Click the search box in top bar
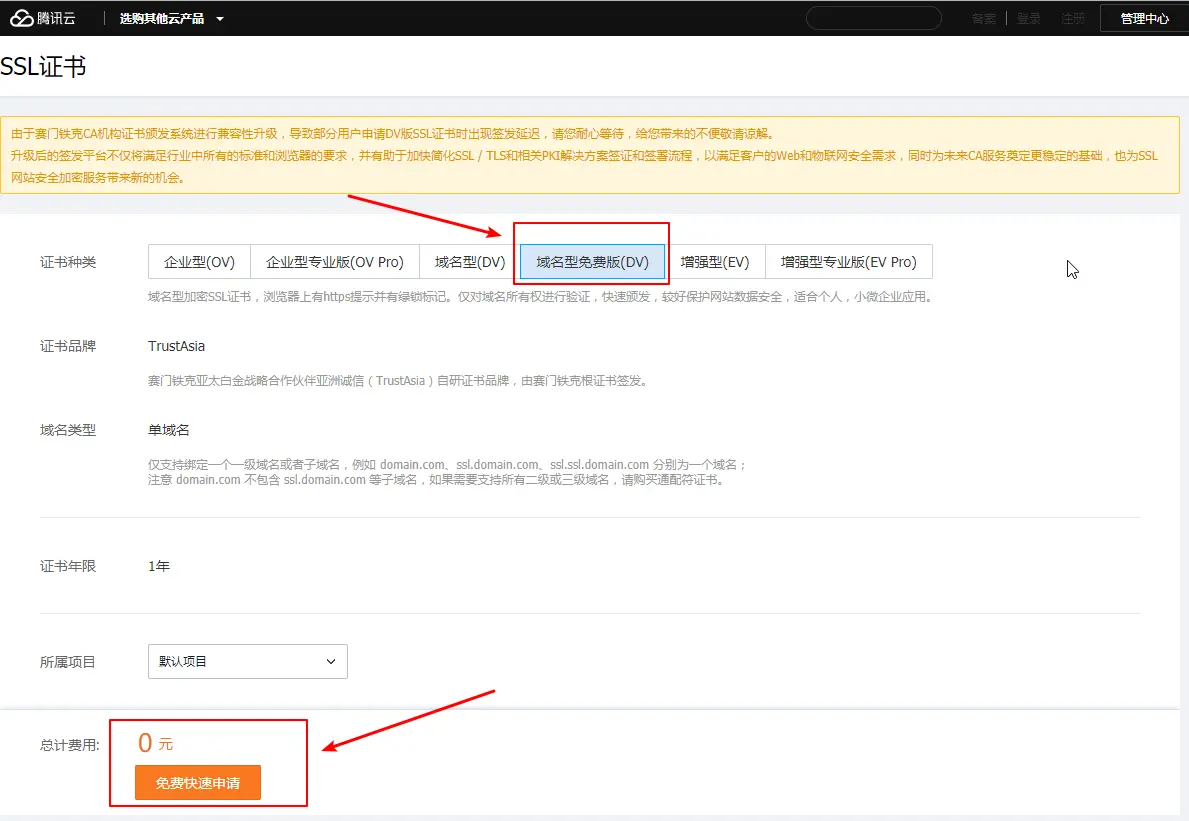 pyautogui.click(x=874, y=18)
